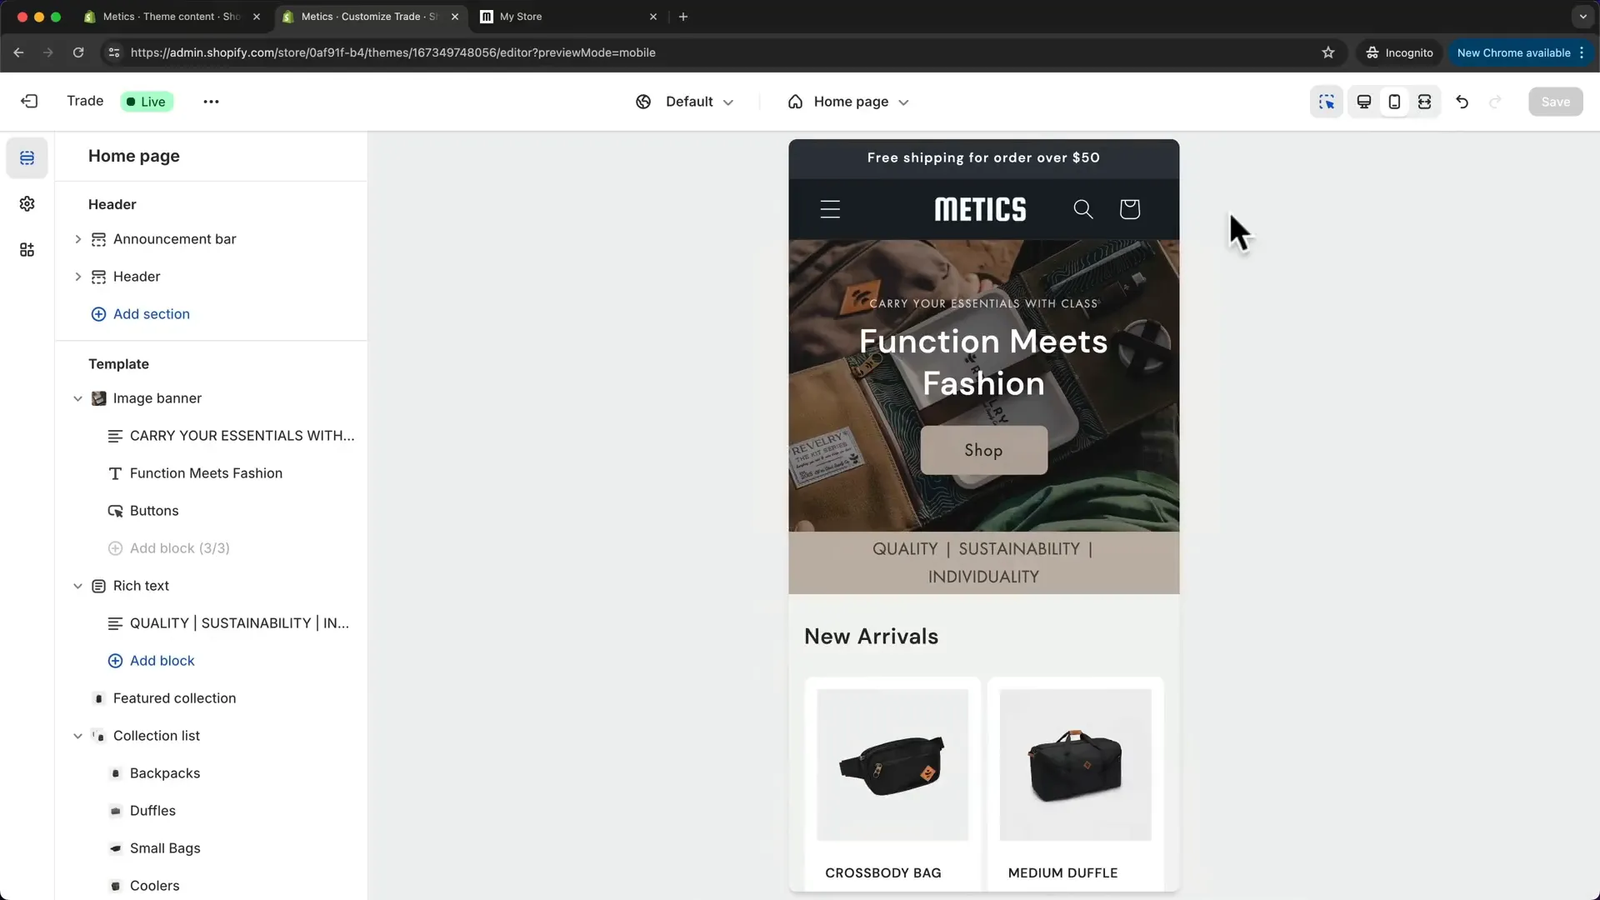Go back in browser history

(x=18, y=53)
